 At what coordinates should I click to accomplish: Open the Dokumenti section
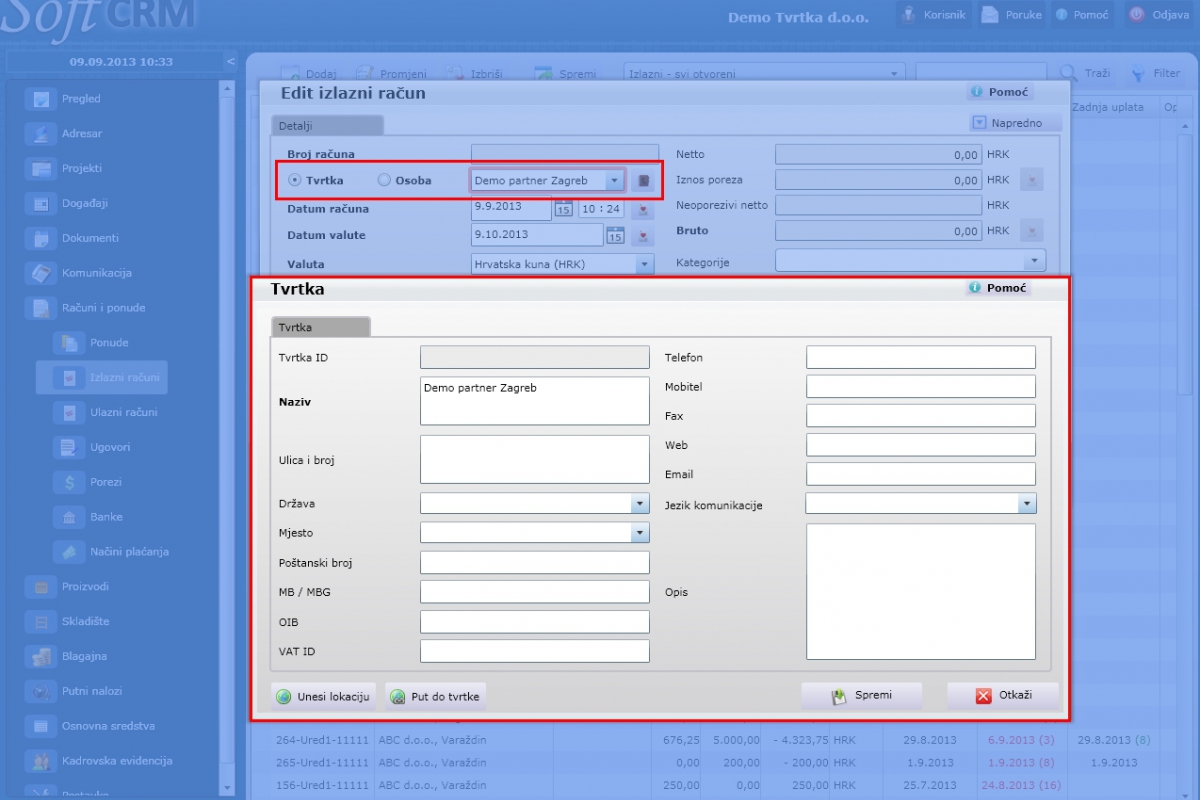[90, 238]
